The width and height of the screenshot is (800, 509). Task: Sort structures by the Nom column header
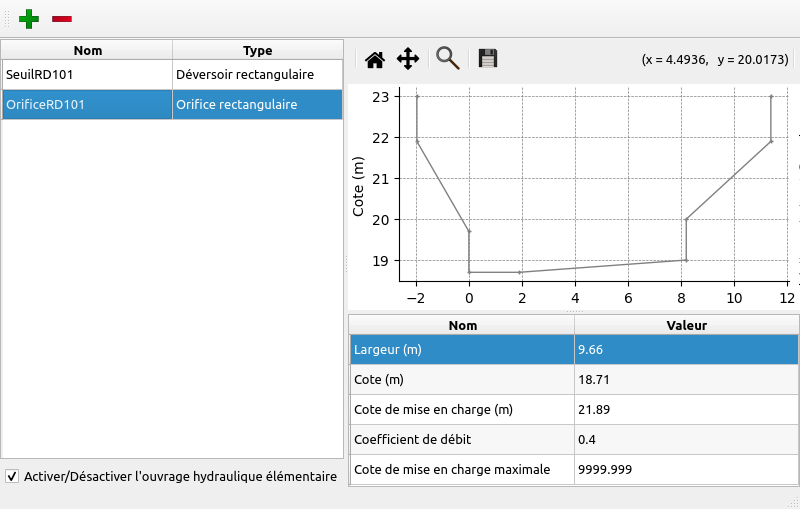[87, 50]
